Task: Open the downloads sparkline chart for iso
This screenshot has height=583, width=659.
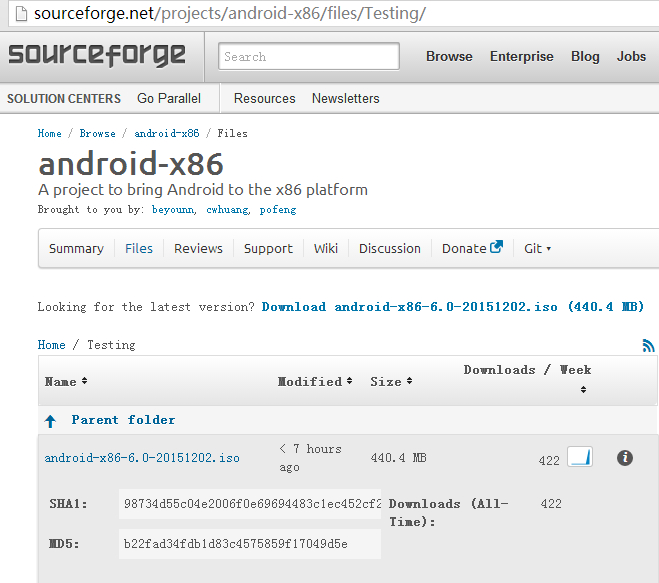Action: coord(580,456)
